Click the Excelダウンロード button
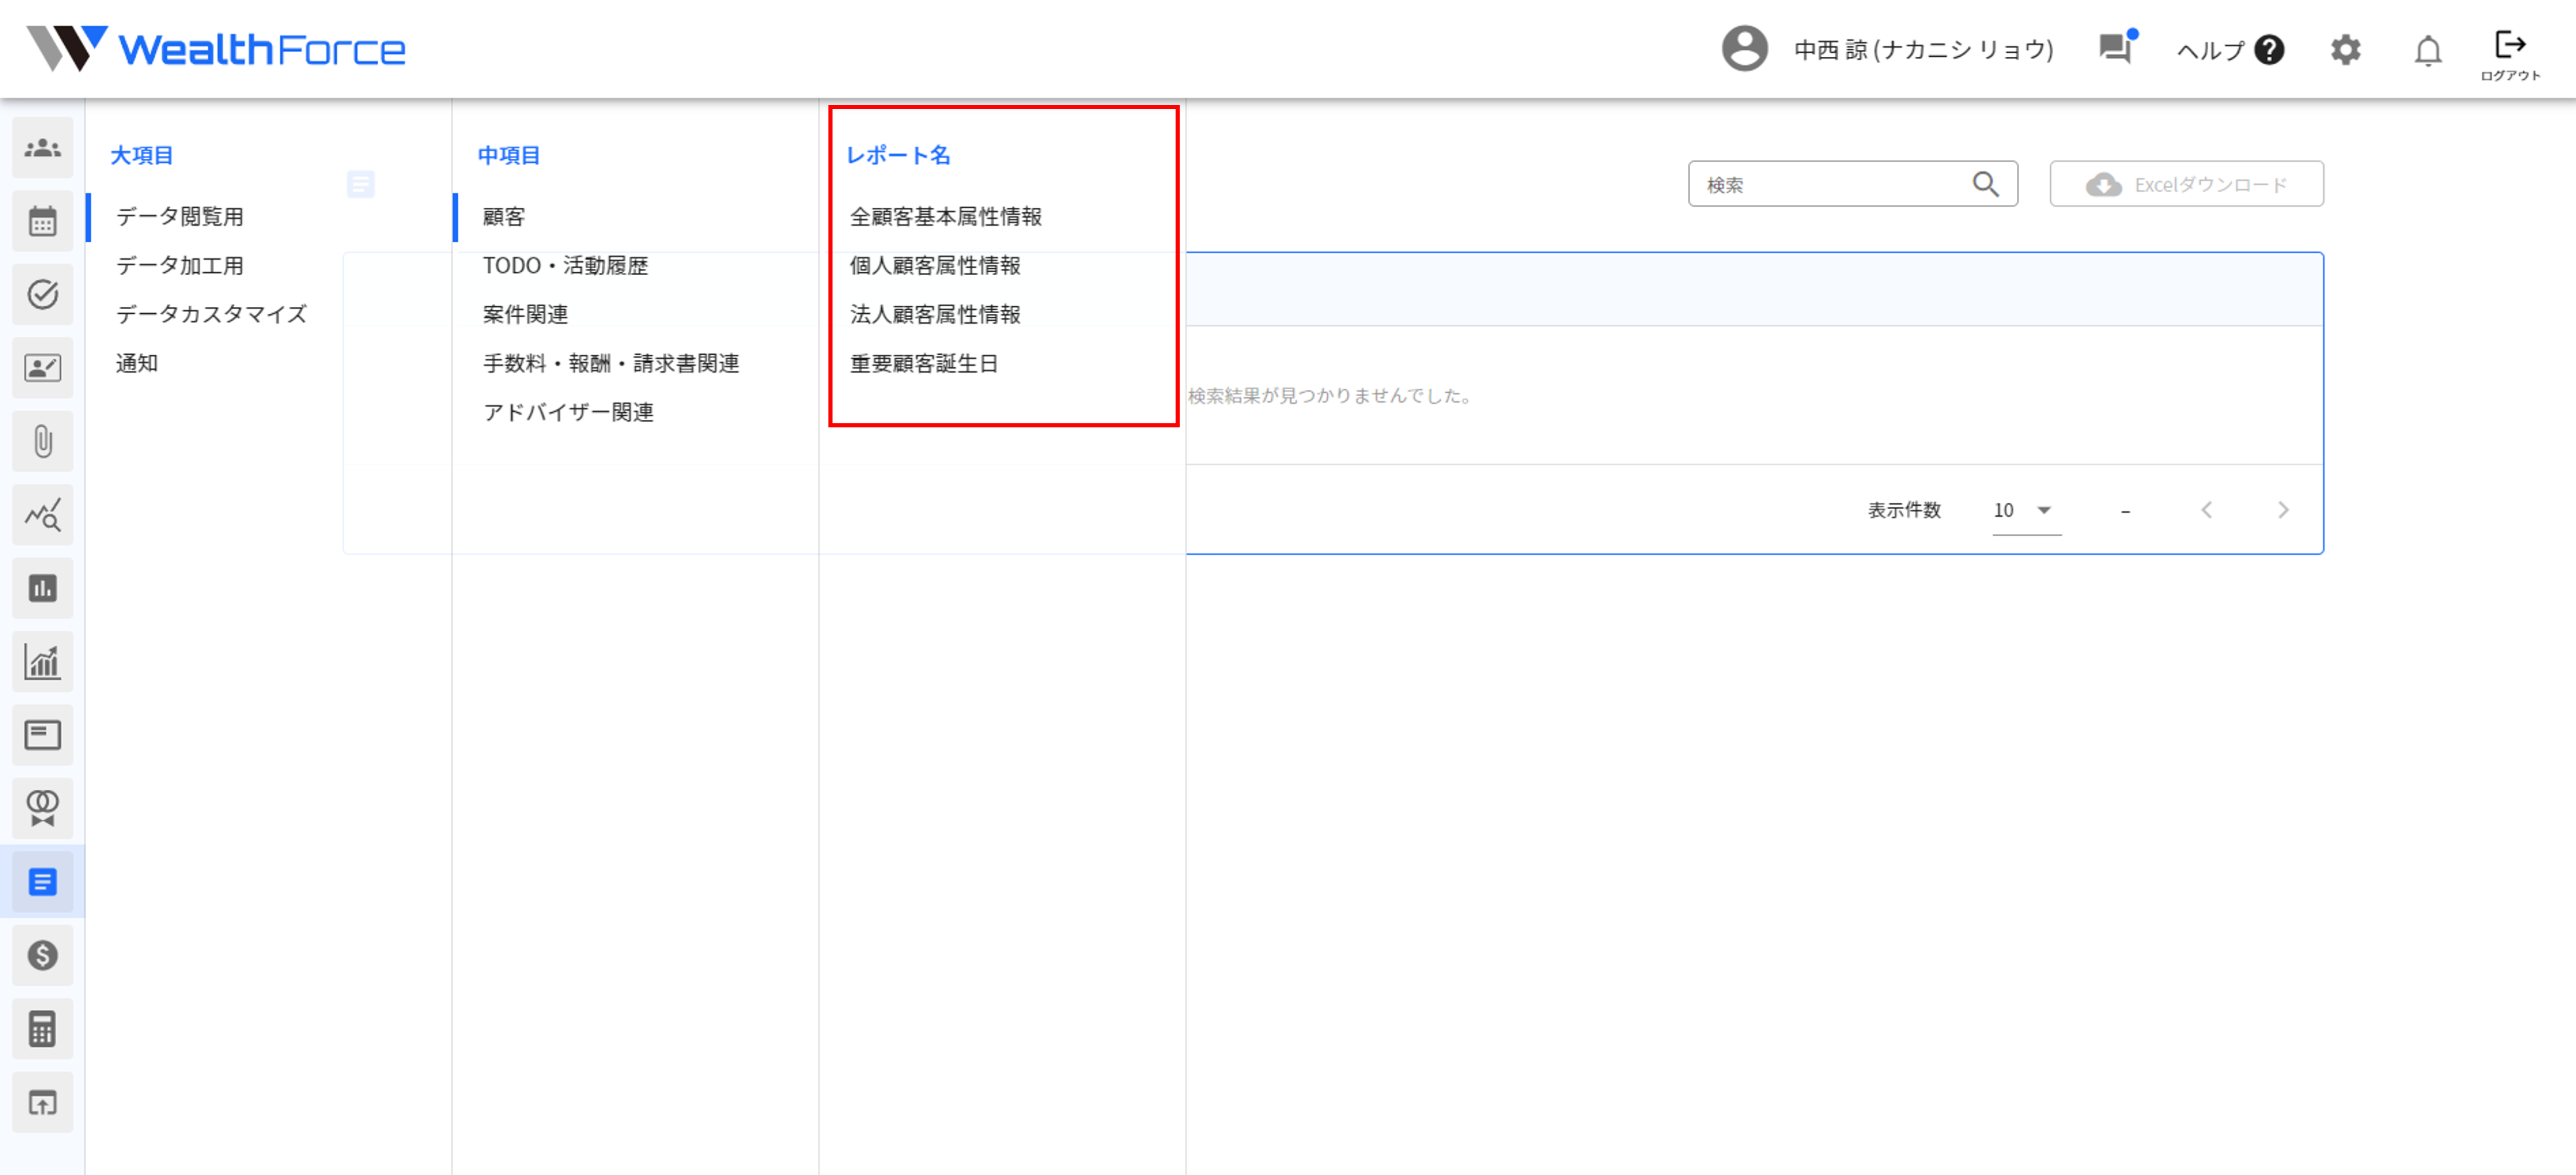Screen dimensions: 2576x1175 pyautogui.click(x=2186, y=184)
